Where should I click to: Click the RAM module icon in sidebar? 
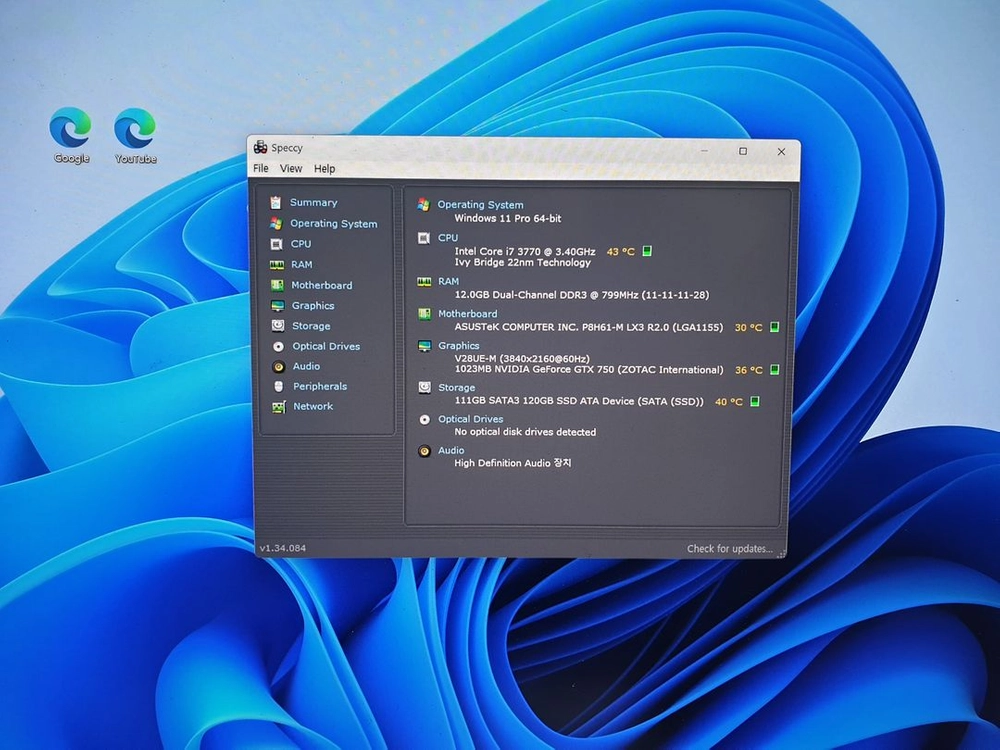pos(277,265)
